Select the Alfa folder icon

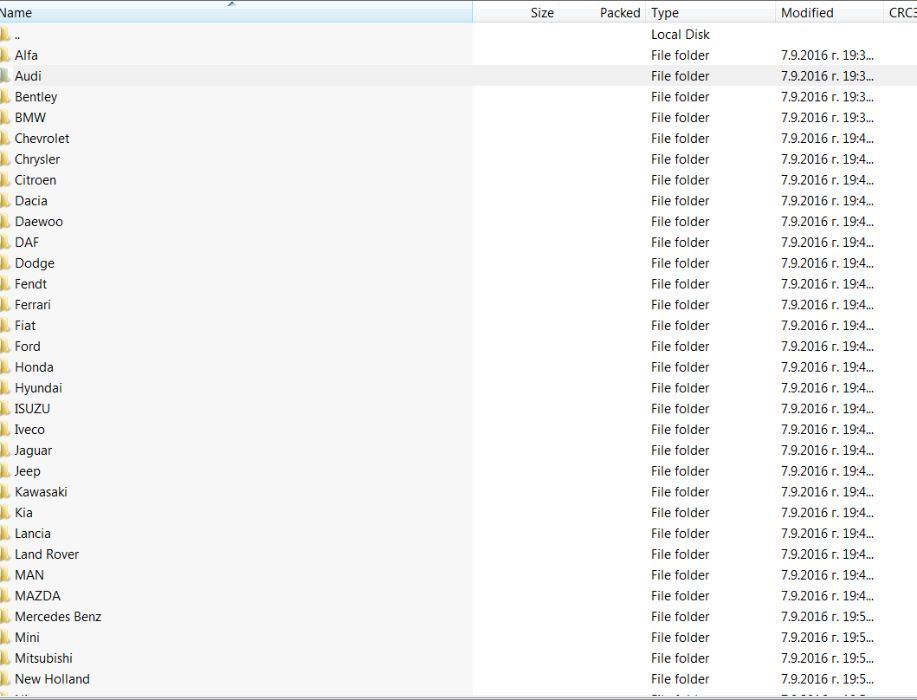[5, 55]
